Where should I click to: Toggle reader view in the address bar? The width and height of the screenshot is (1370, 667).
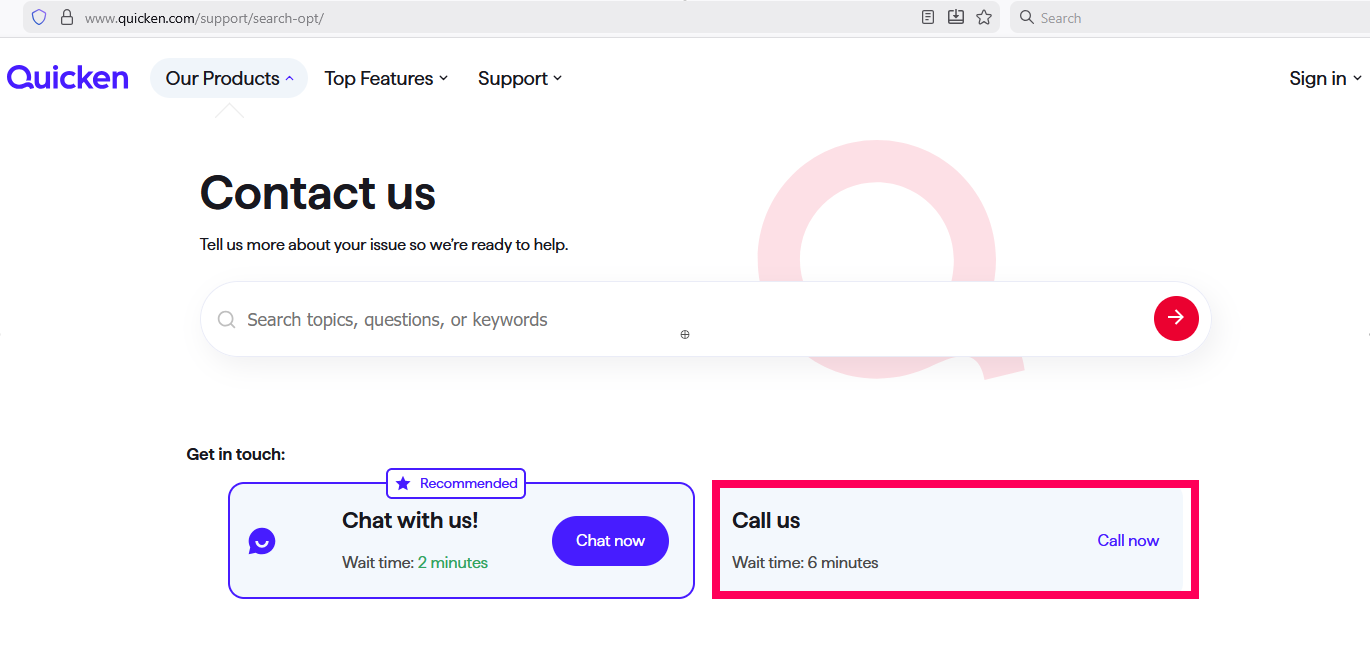[x=928, y=17]
